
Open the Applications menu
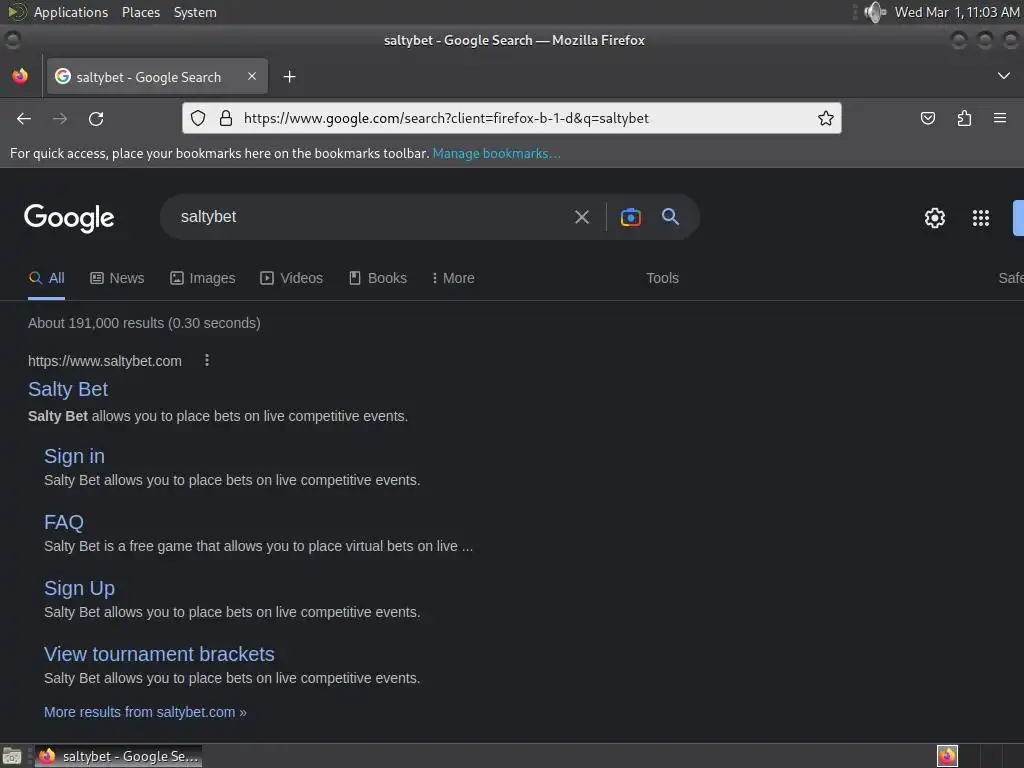pos(71,12)
